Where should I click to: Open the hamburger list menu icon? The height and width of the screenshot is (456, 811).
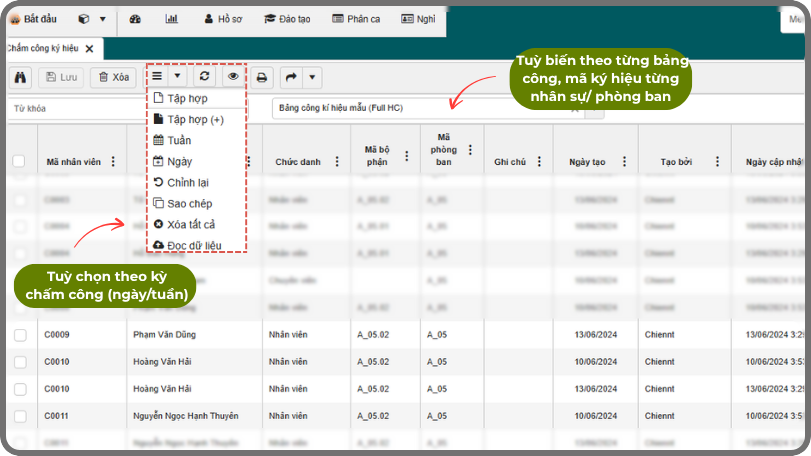pos(157,77)
